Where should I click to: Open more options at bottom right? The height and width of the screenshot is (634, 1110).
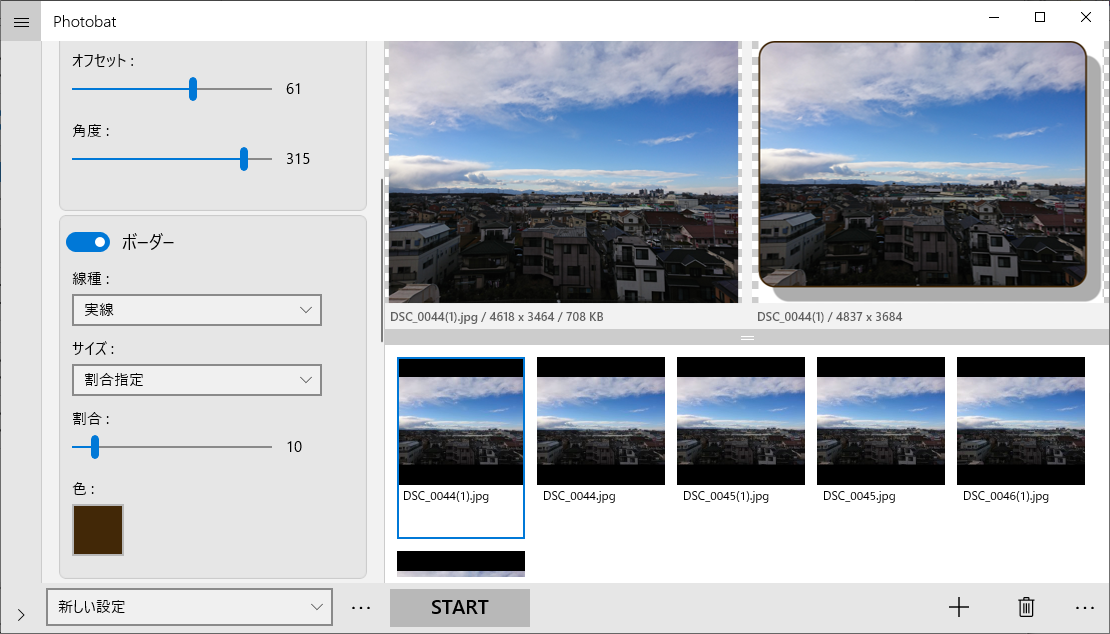1085,607
